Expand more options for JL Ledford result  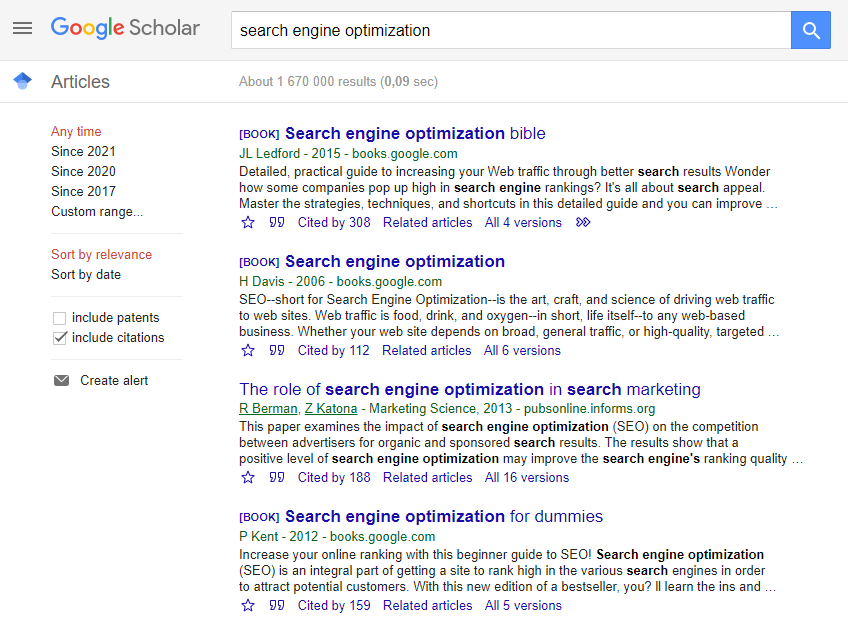point(583,223)
